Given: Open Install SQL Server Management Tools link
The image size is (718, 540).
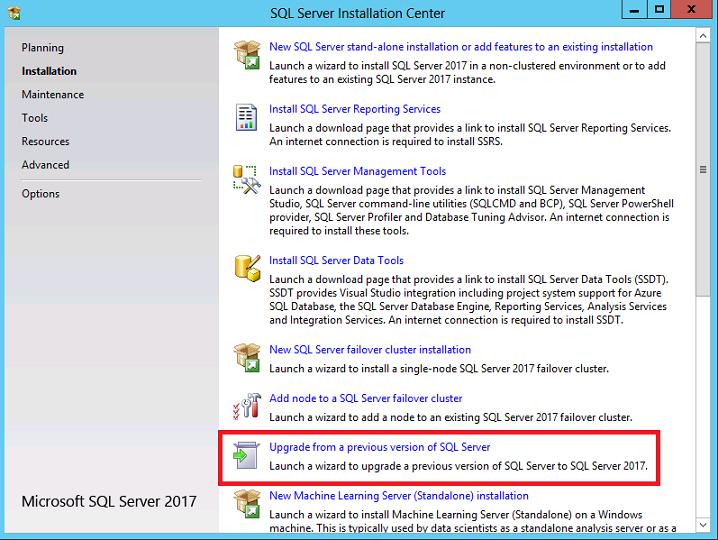Looking at the screenshot, I should pos(357,171).
